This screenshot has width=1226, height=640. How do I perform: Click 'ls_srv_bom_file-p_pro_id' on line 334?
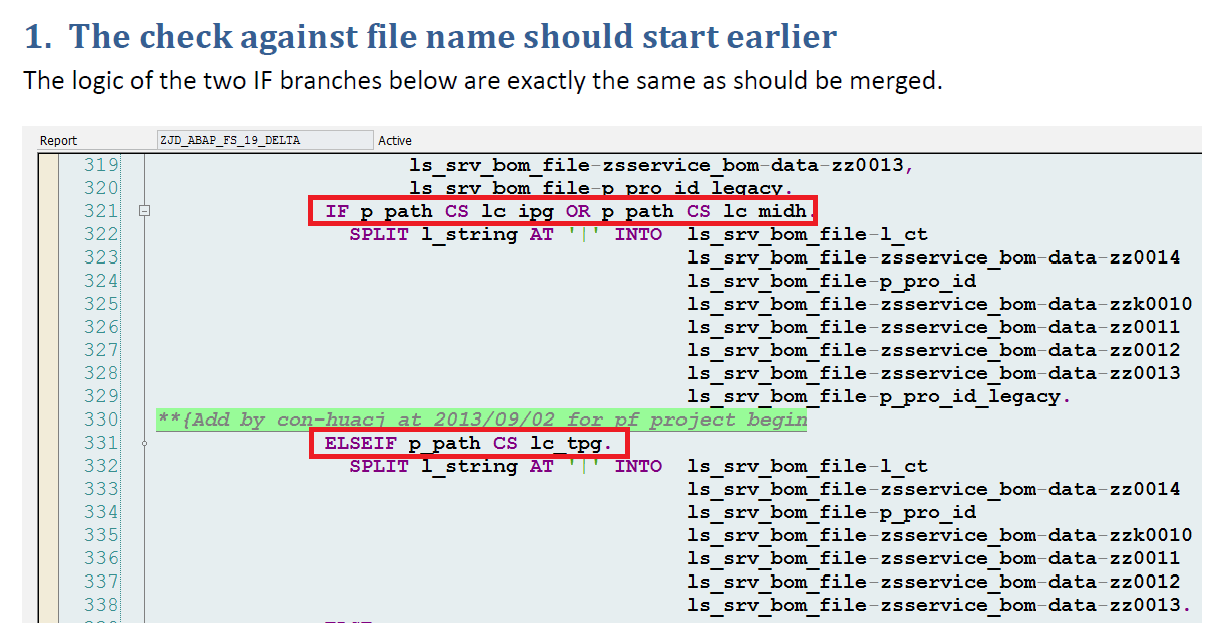[832, 513]
